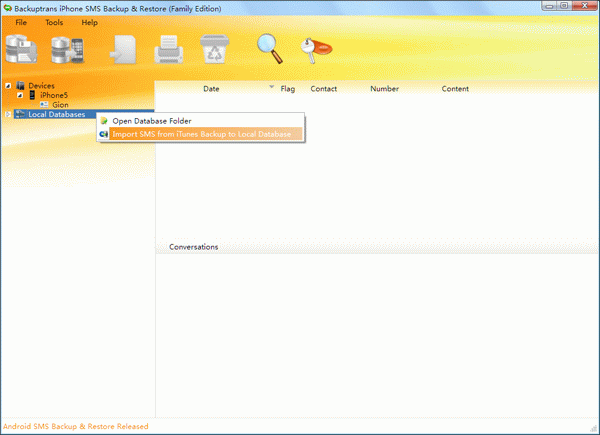Open the Tools menu

[54, 23]
